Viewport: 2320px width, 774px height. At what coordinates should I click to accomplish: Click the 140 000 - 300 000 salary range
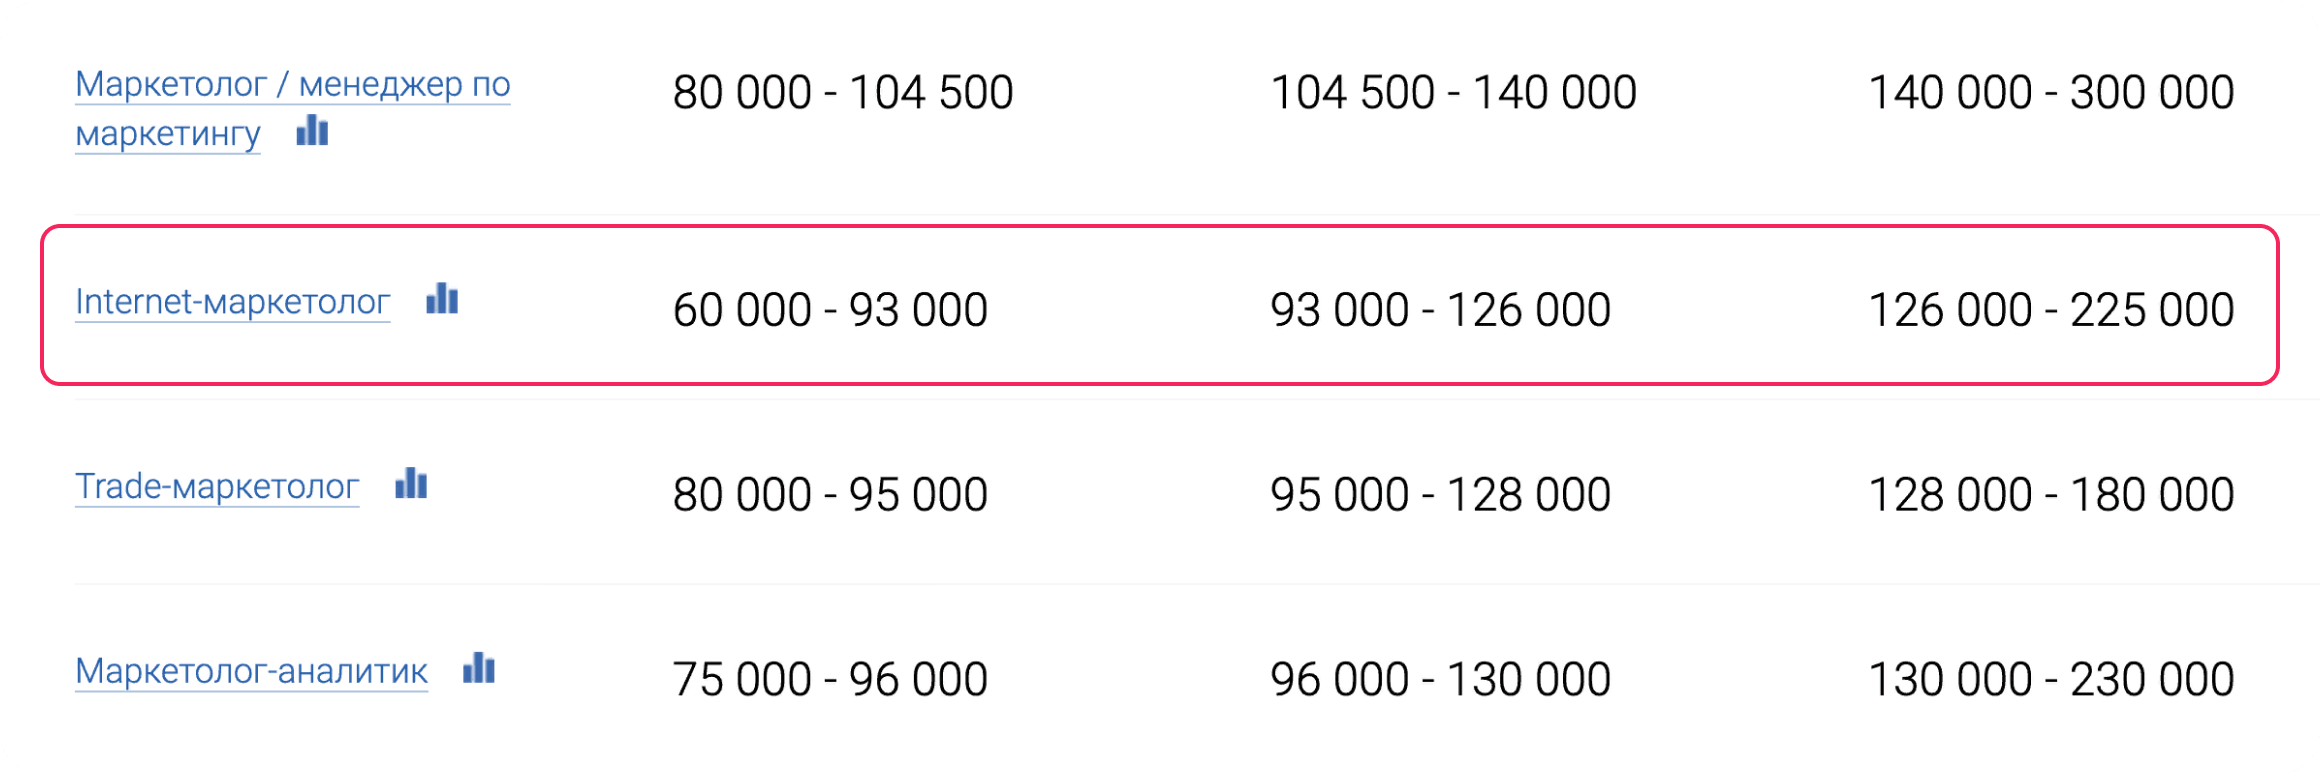coord(2050,93)
